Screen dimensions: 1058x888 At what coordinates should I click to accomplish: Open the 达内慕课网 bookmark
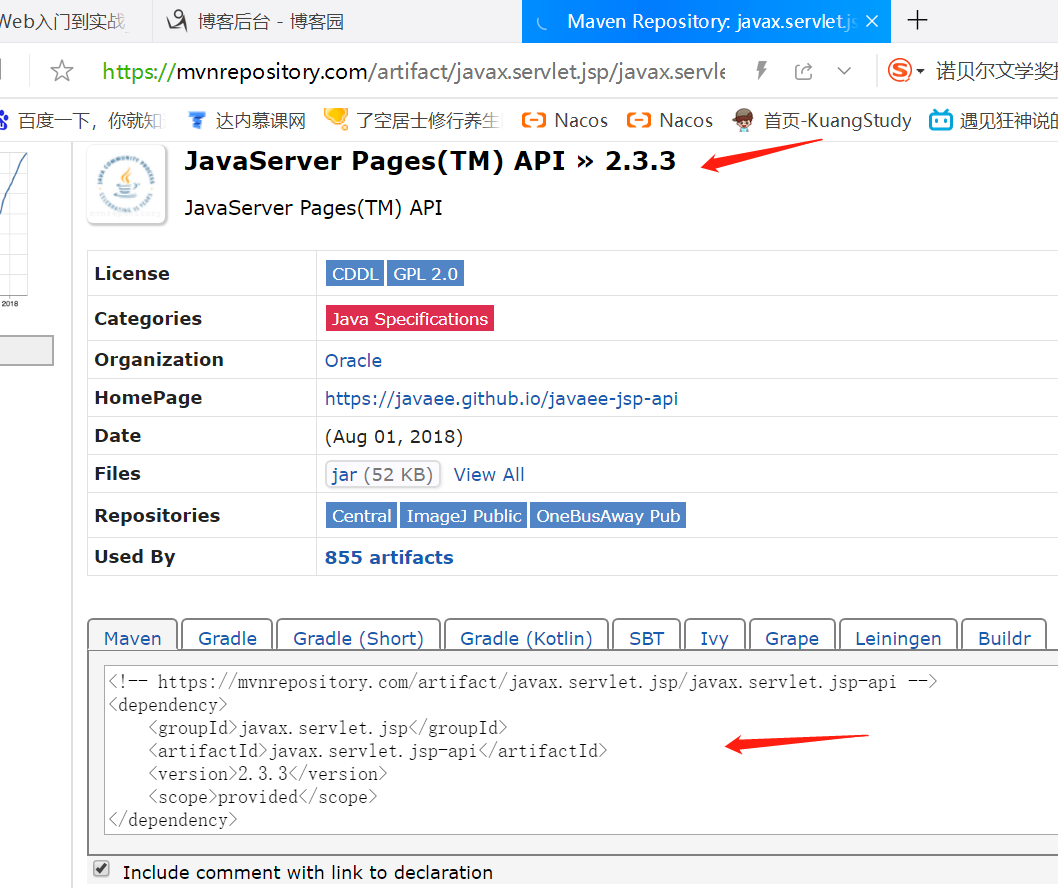247,121
